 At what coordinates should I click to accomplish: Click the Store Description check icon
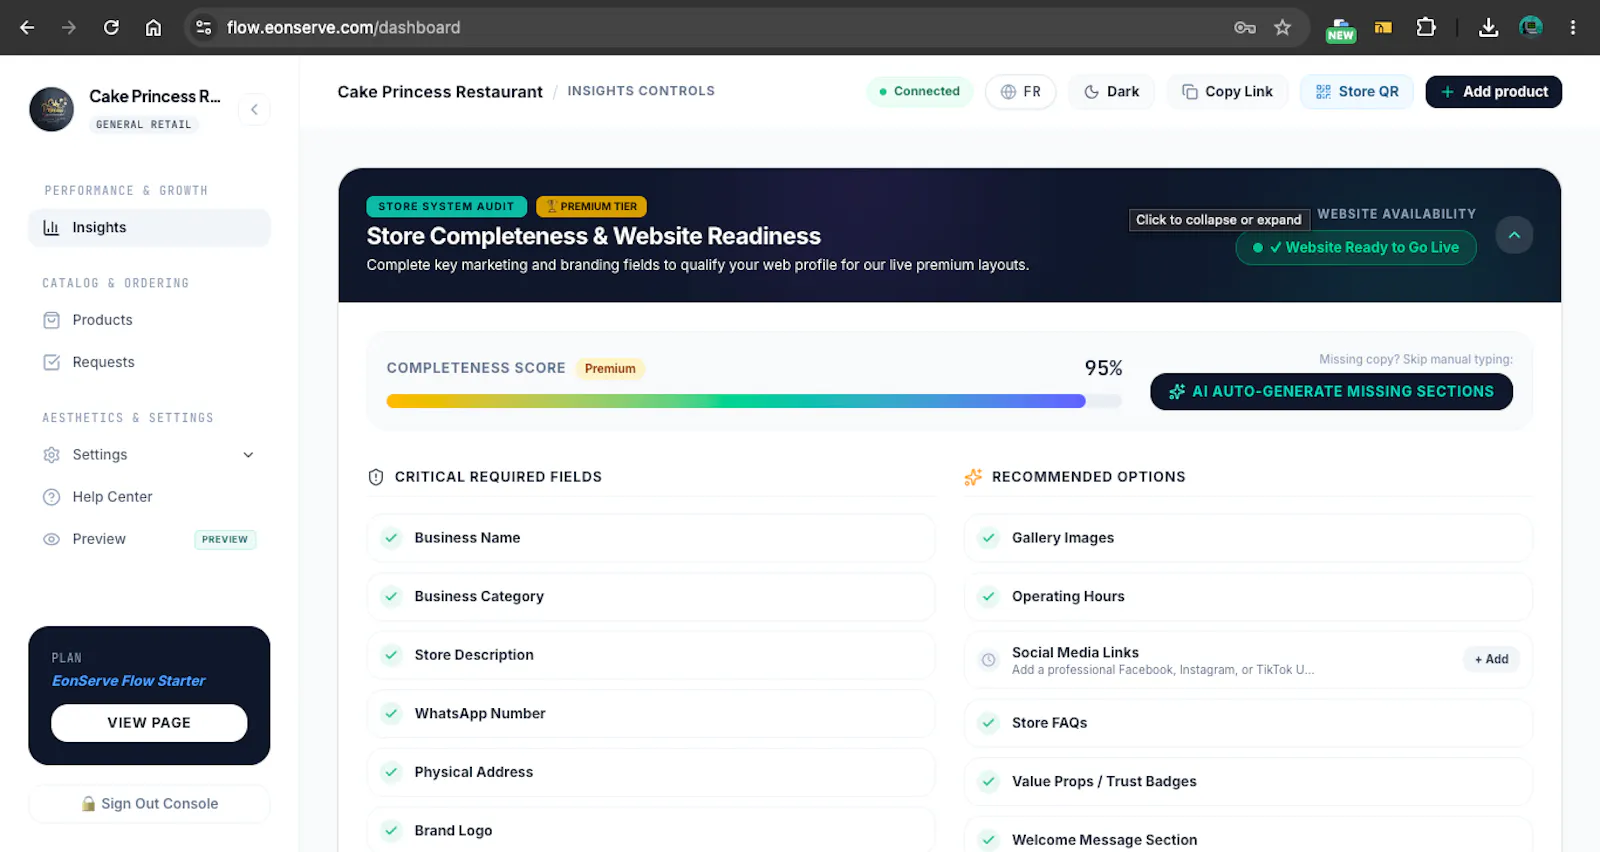click(392, 655)
